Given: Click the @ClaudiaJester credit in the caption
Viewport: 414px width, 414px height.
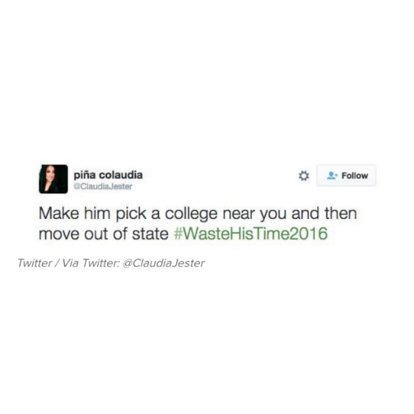Looking at the screenshot, I should (163, 263).
